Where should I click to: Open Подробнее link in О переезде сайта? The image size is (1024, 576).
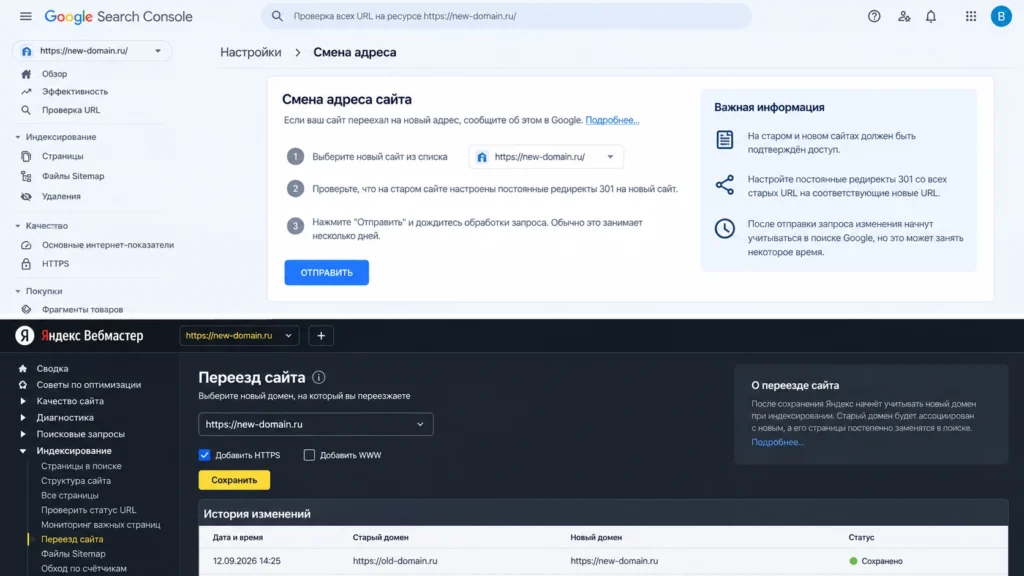click(777, 442)
